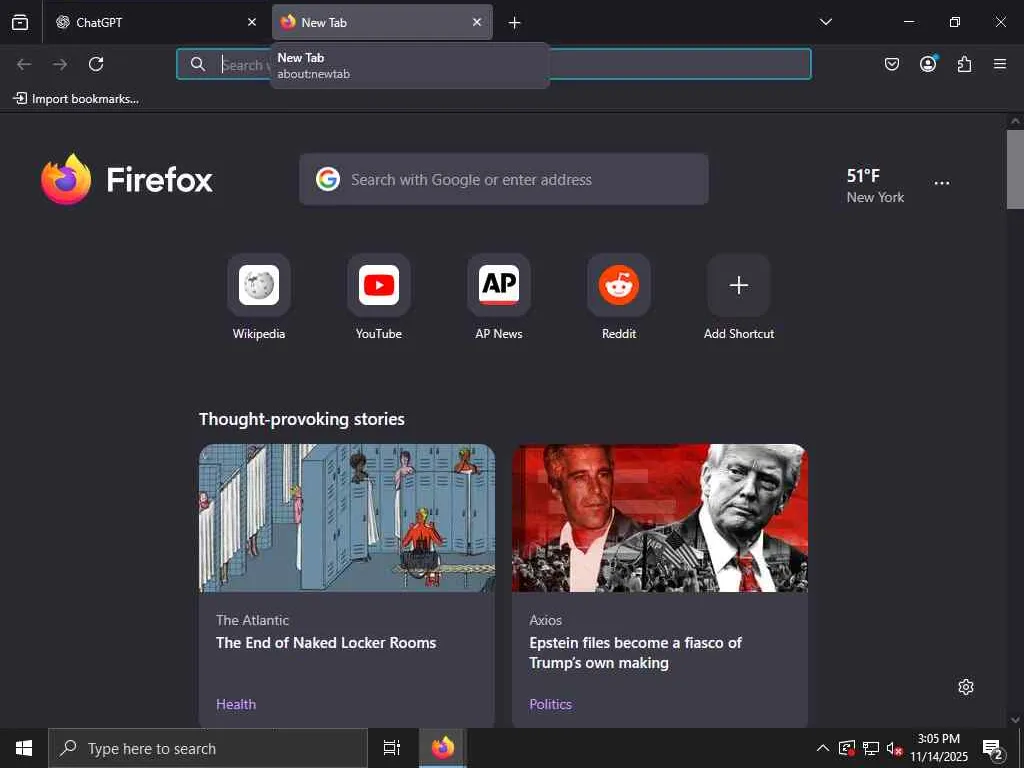Click the security warning tray icon
Screen dimensions: 1024x768
tap(847, 748)
